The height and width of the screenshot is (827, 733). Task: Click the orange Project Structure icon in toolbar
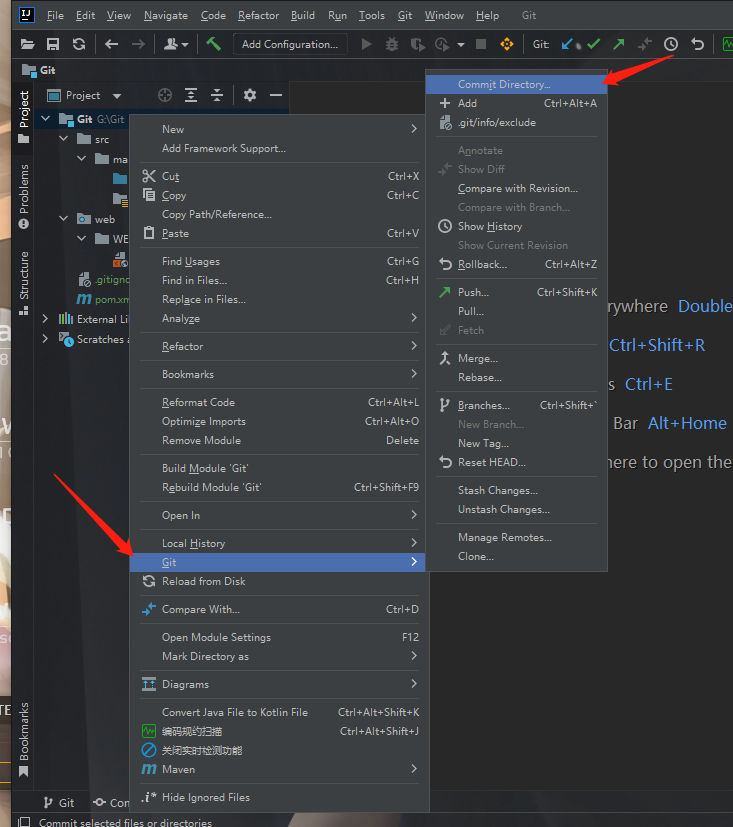(x=507, y=44)
